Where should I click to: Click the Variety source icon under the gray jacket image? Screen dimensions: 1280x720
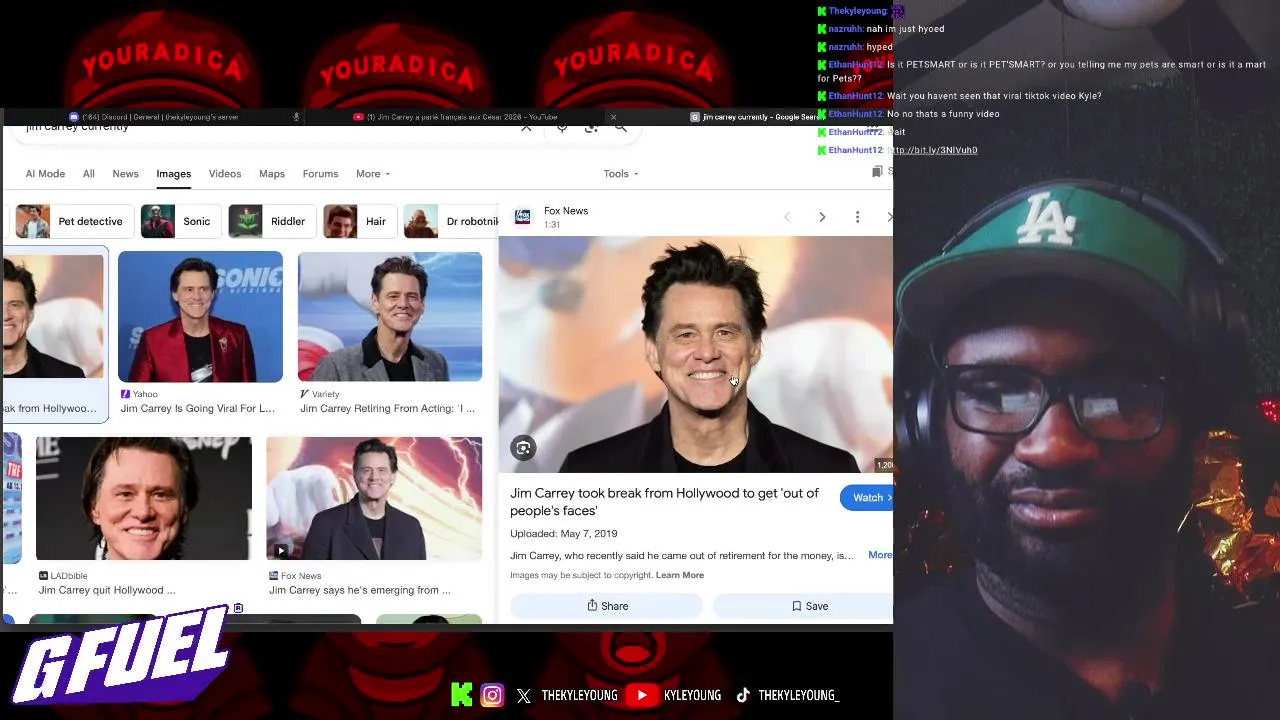pyautogui.click(x=304, y=394)
